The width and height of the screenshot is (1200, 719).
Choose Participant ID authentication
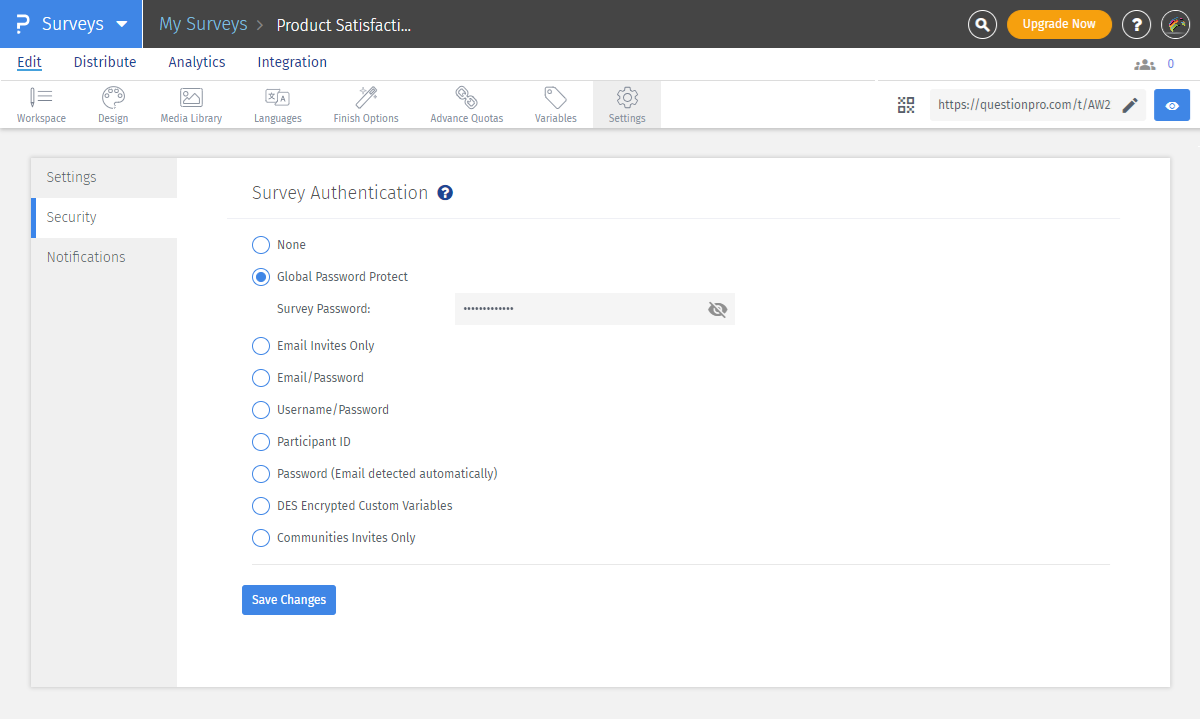click(260, 441)
